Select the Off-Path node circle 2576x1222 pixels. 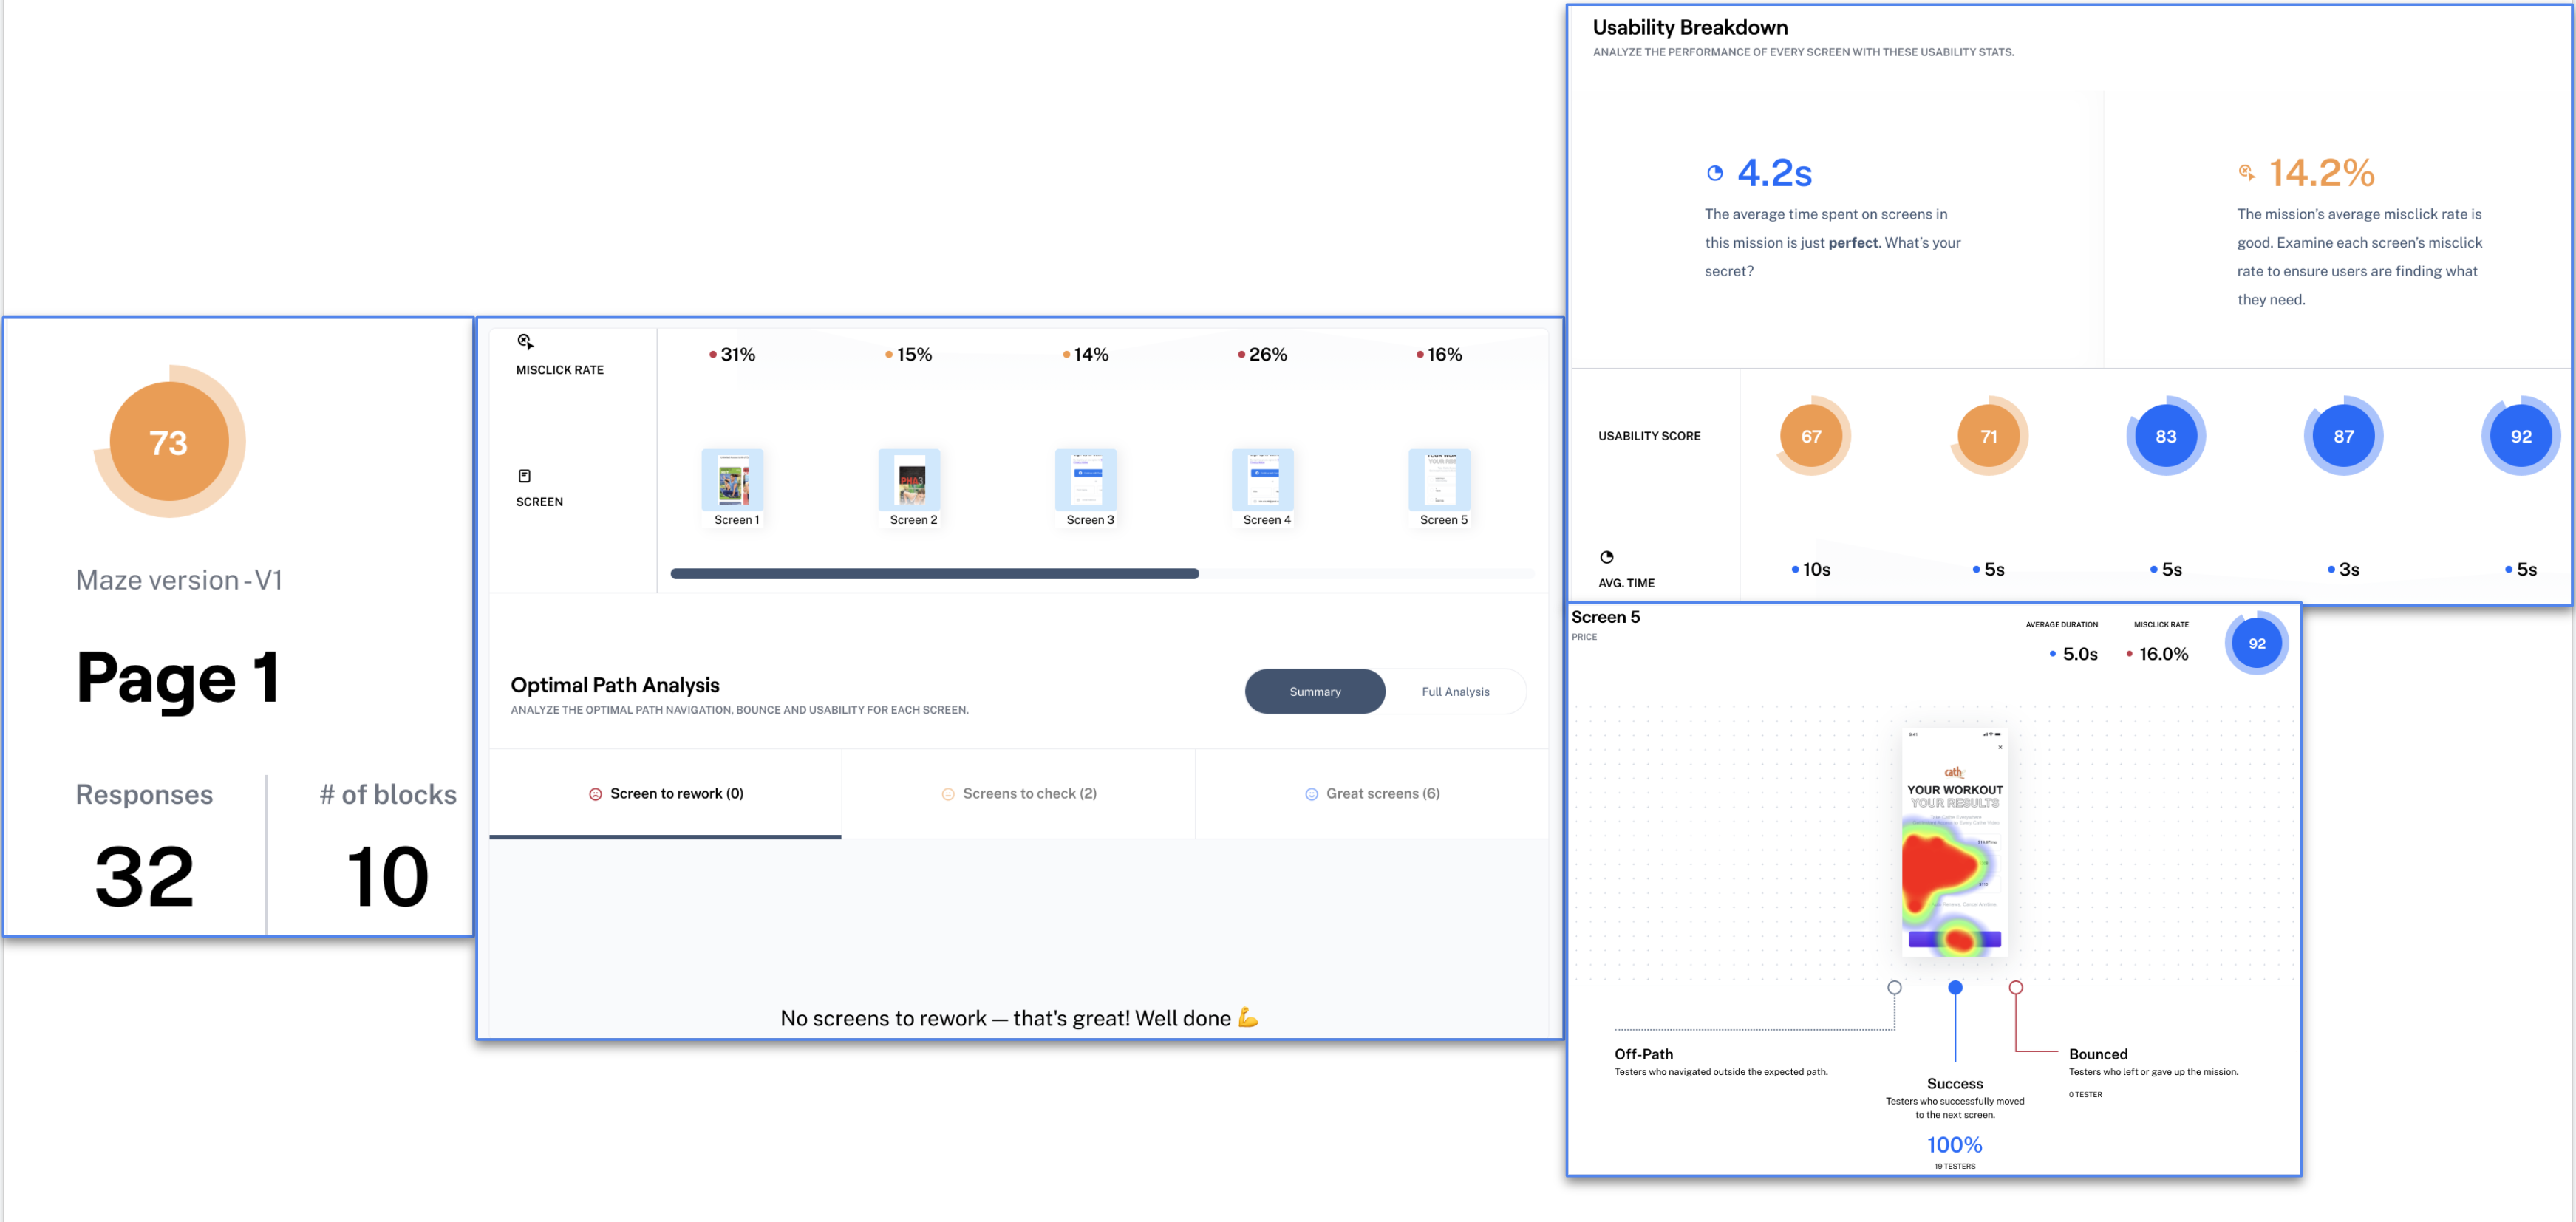(1894, 987)
